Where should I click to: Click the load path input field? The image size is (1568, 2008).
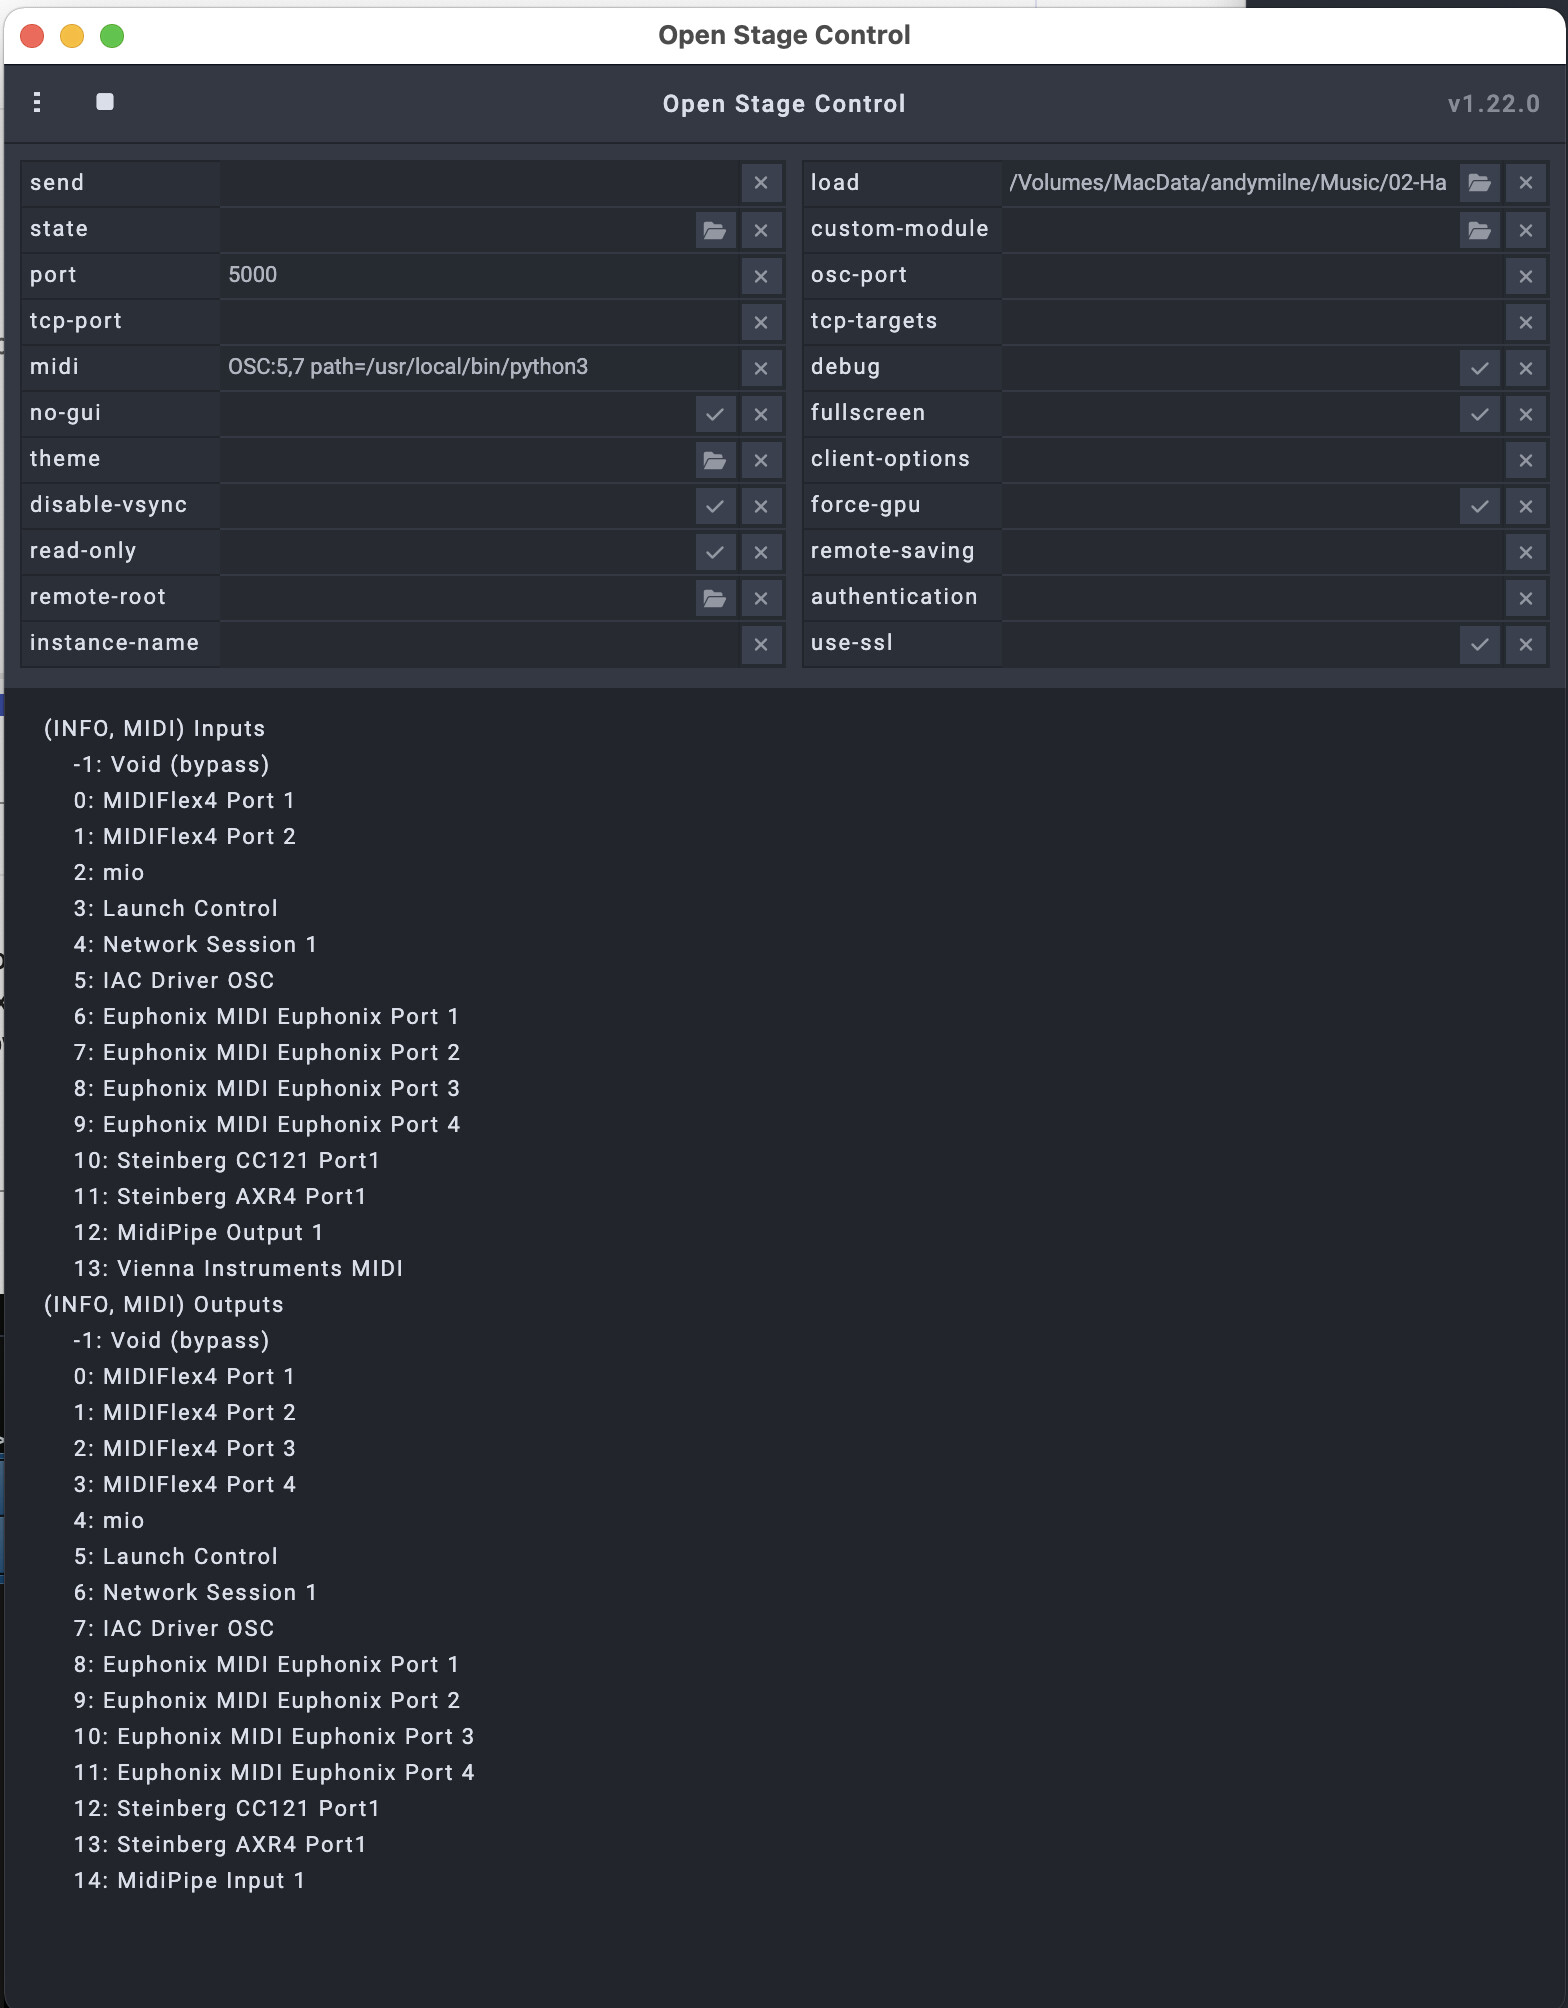tap(1229, 183)
